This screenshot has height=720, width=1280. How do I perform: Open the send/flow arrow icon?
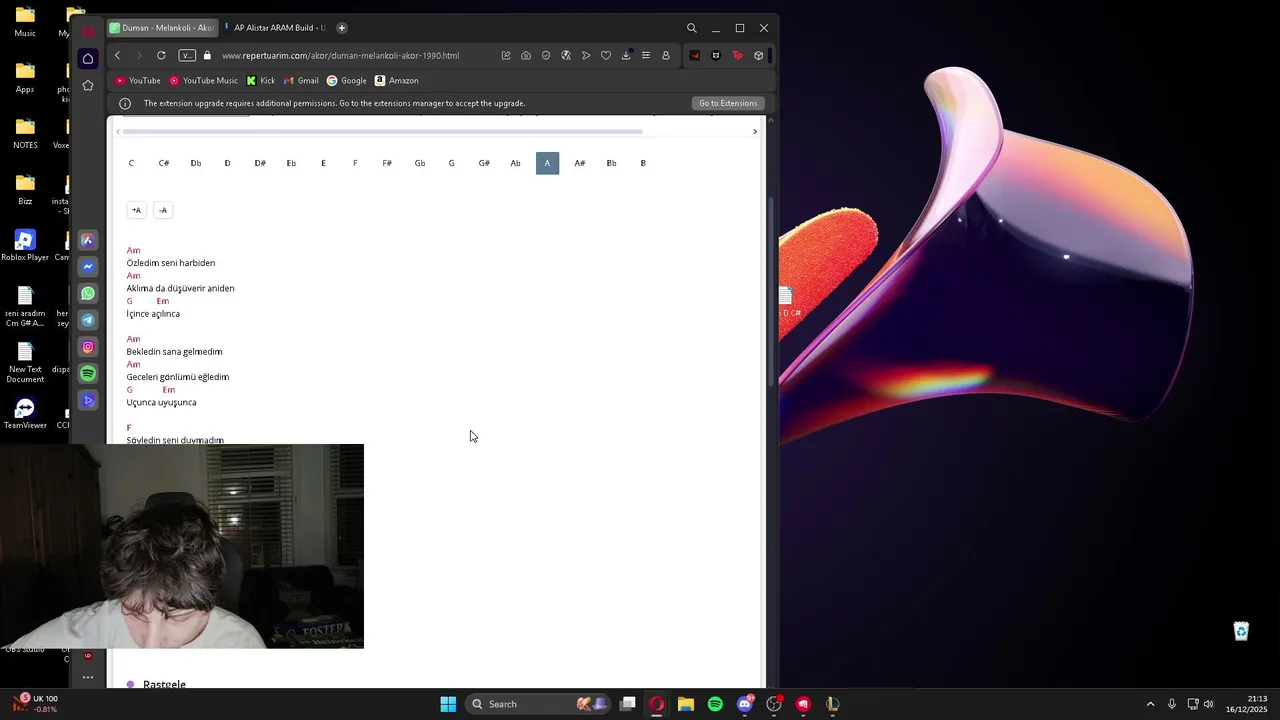[586, 55]
